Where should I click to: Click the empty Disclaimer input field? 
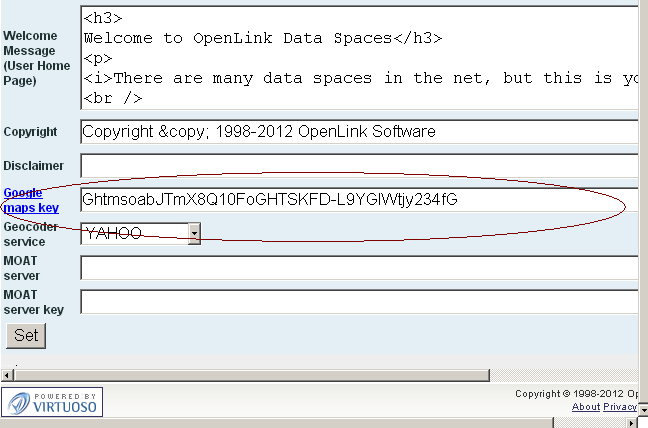359,166
